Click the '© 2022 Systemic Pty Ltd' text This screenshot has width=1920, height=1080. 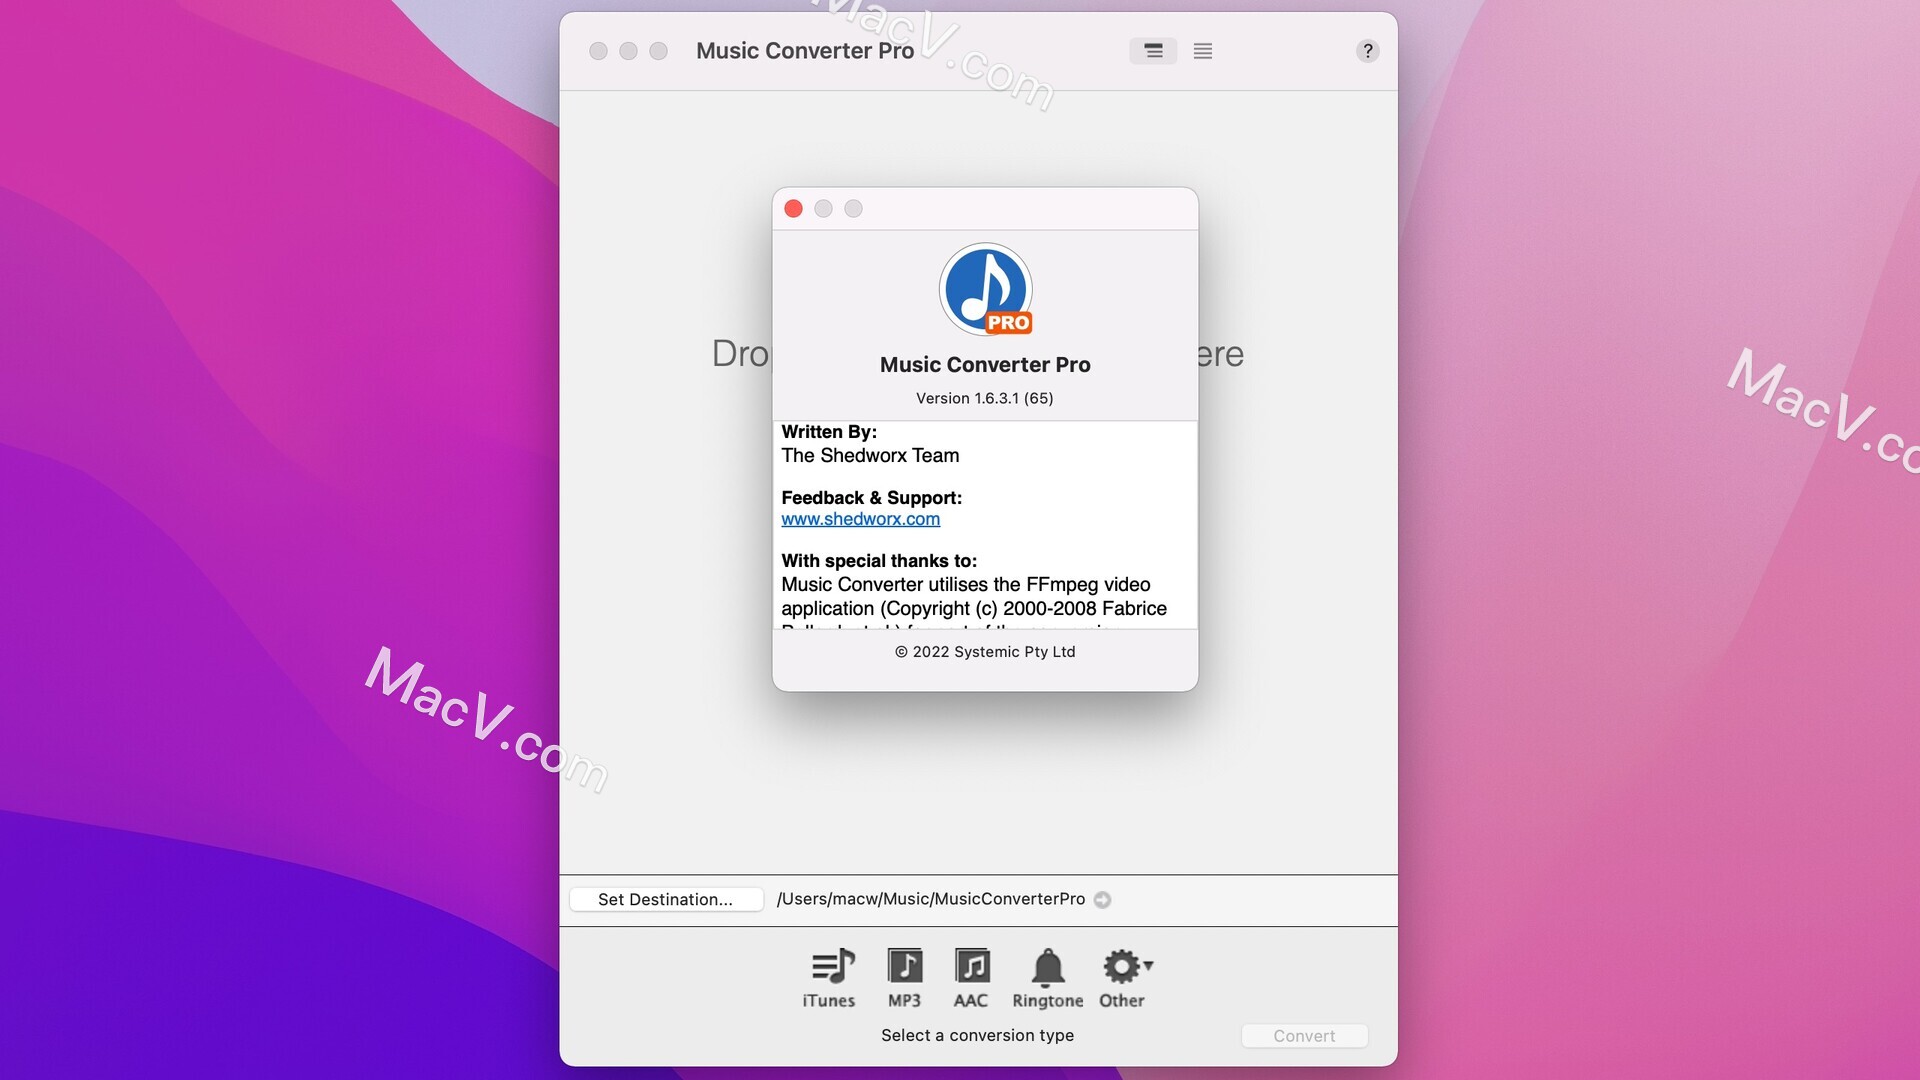985,652
